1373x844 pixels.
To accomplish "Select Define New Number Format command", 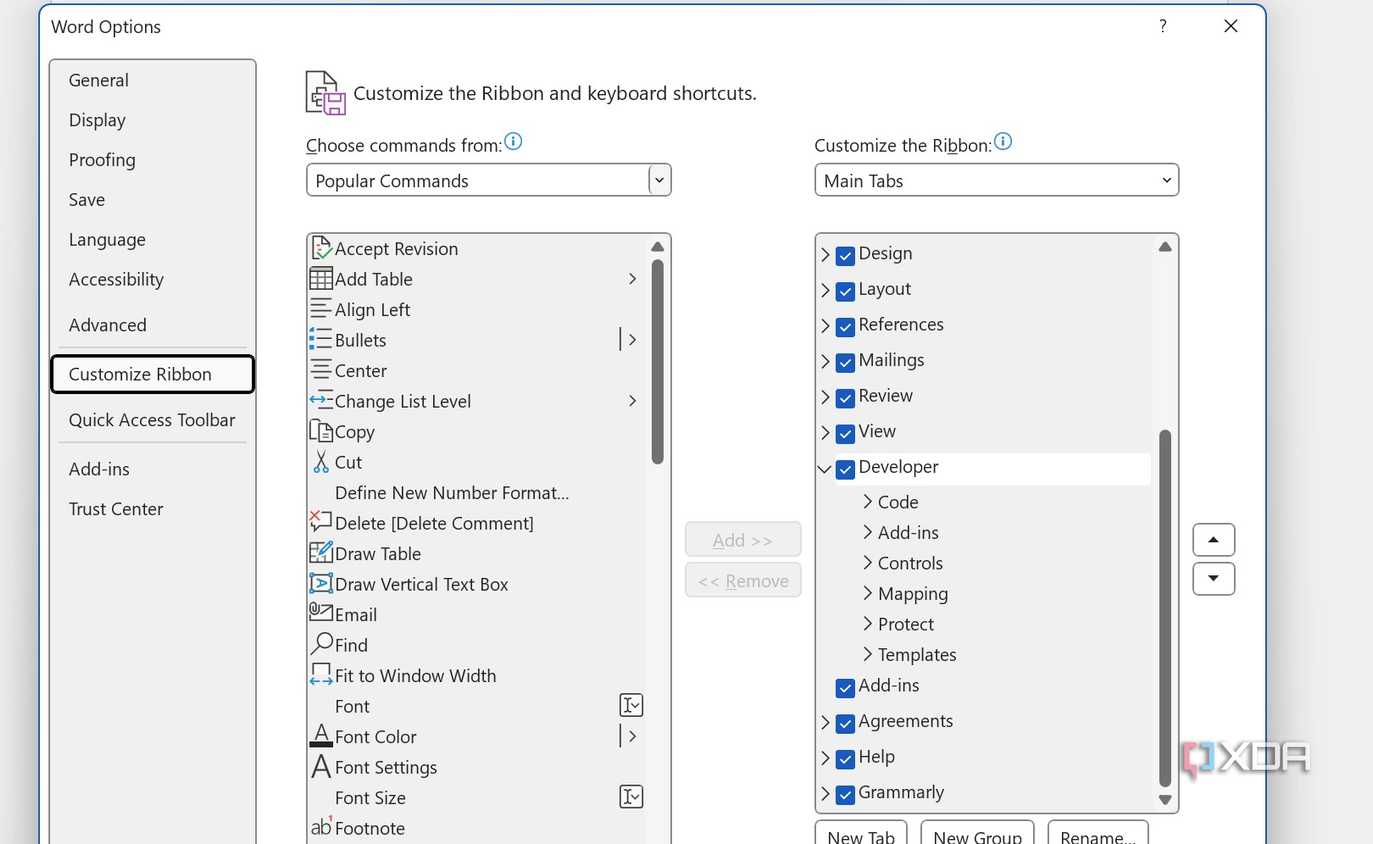I will pos(452,492).
